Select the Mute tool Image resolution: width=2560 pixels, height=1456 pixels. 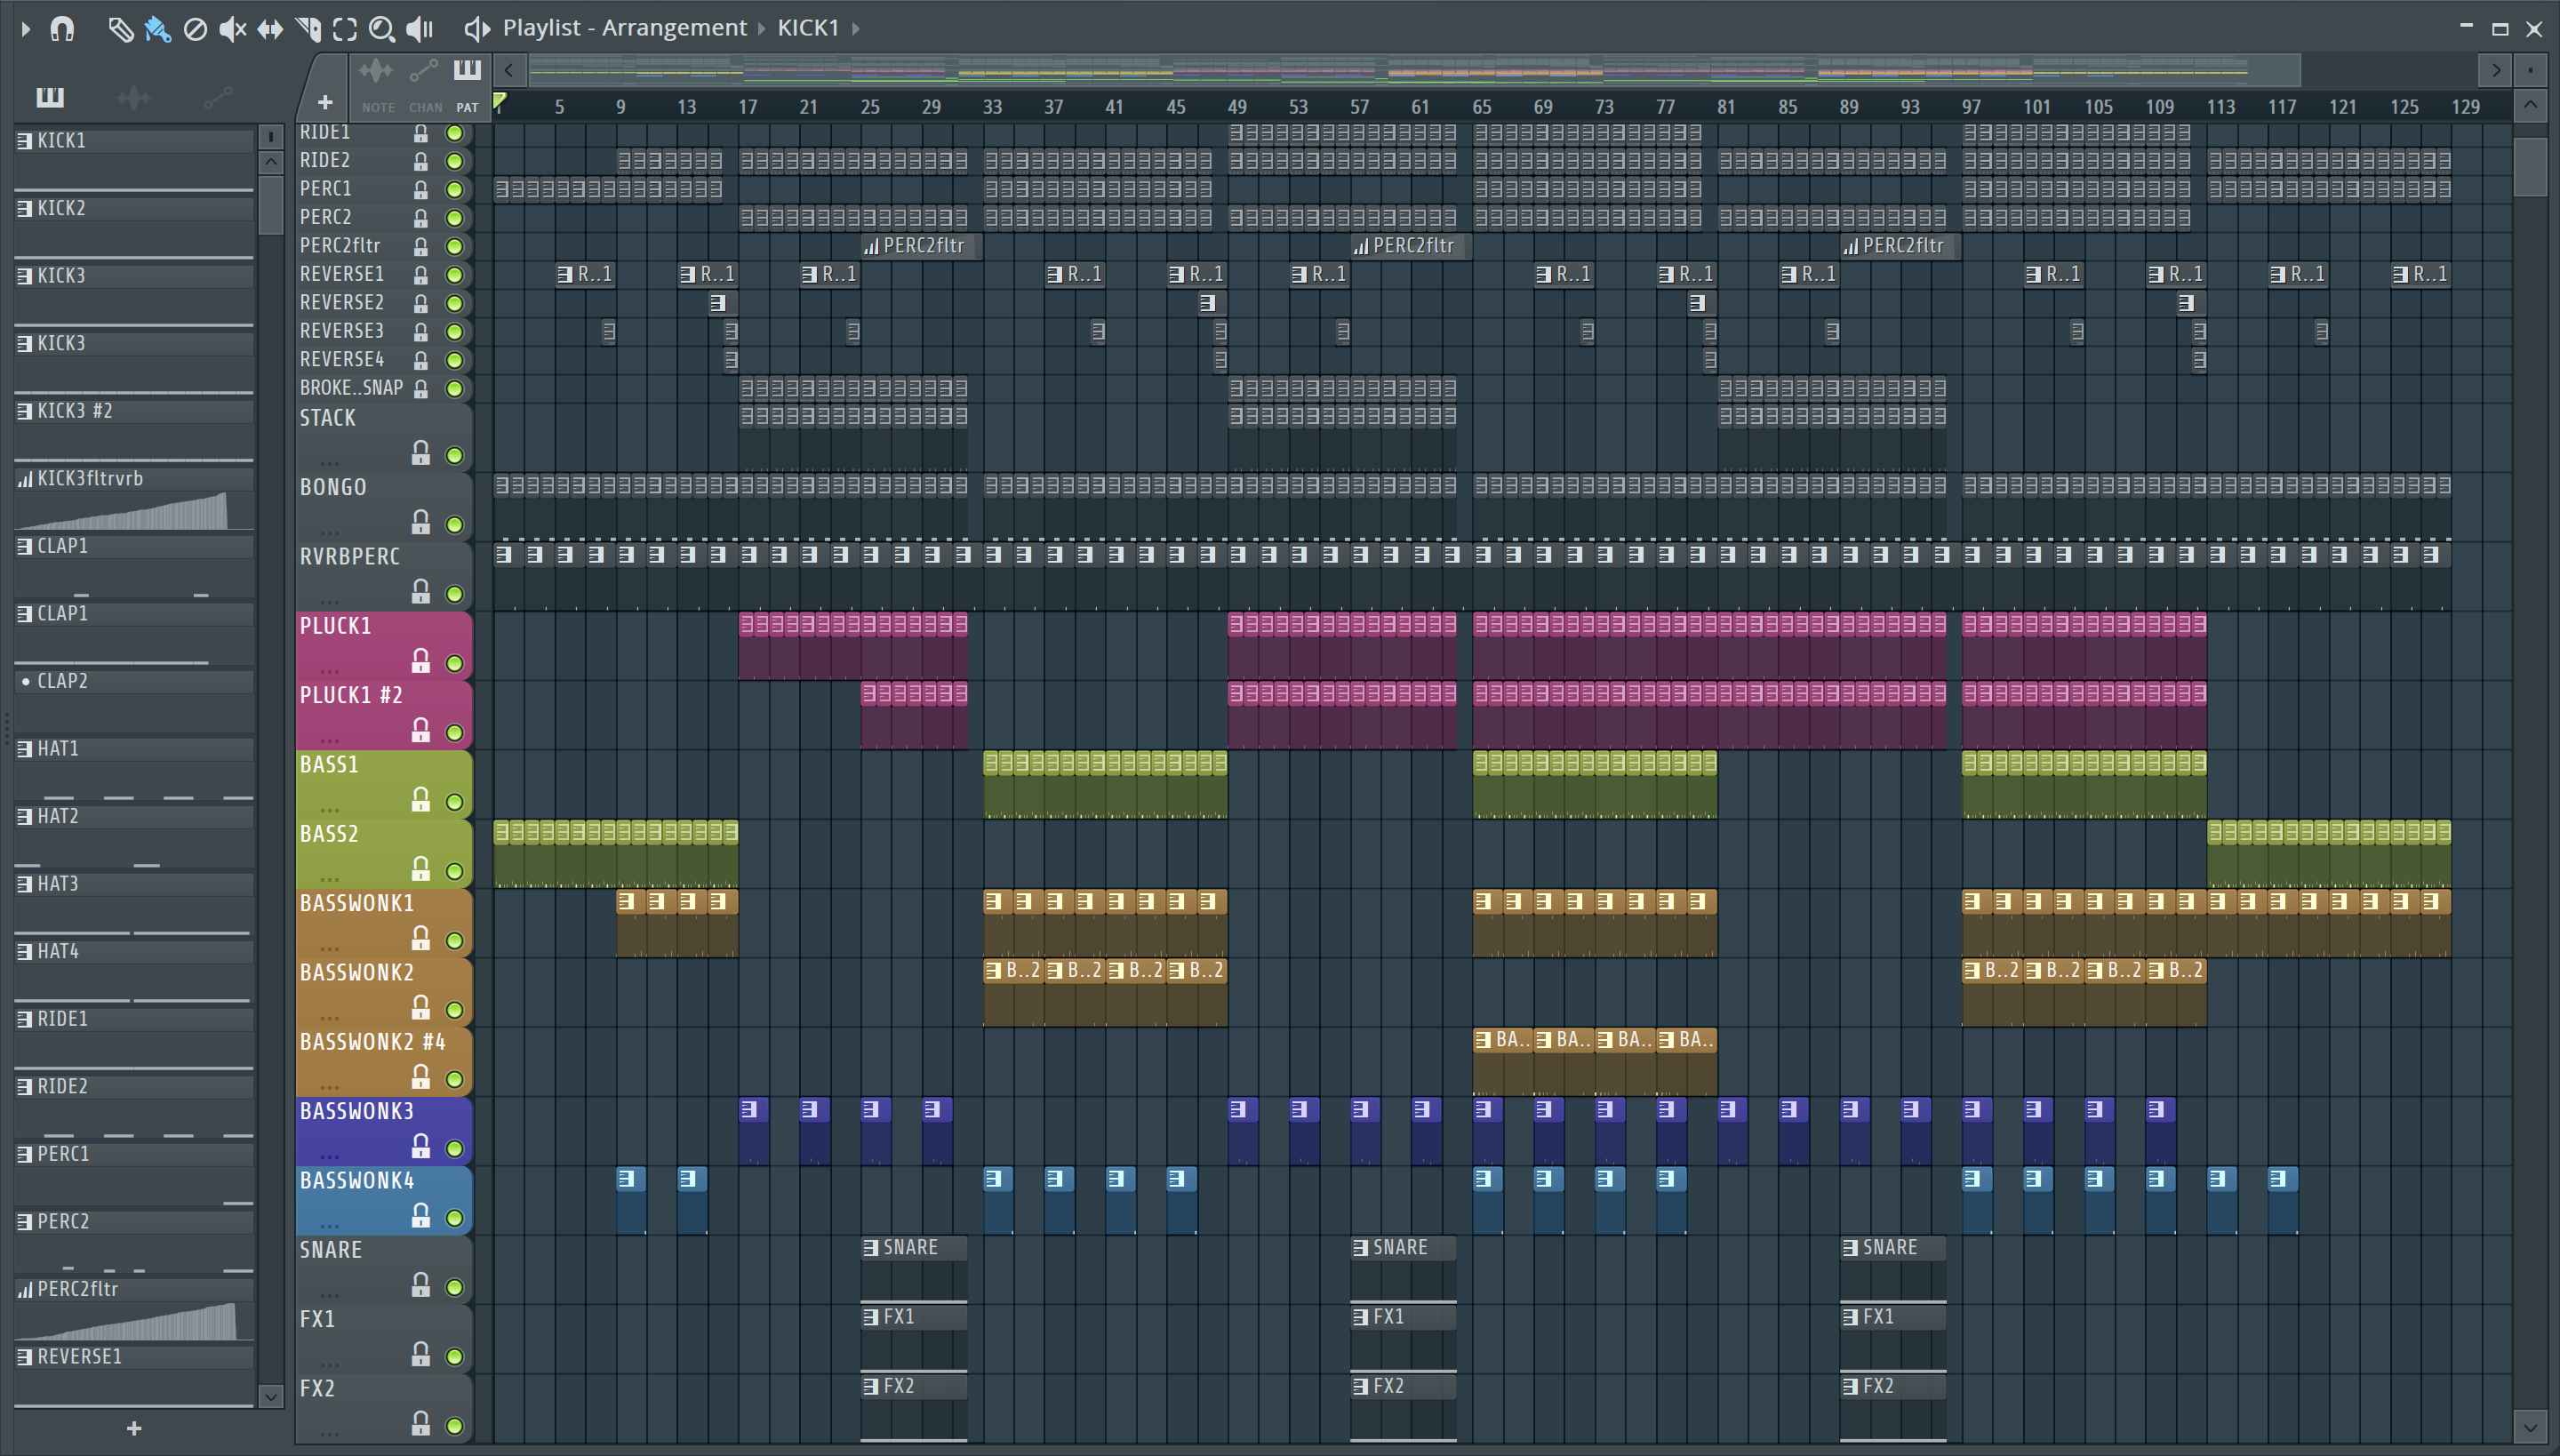232,29
